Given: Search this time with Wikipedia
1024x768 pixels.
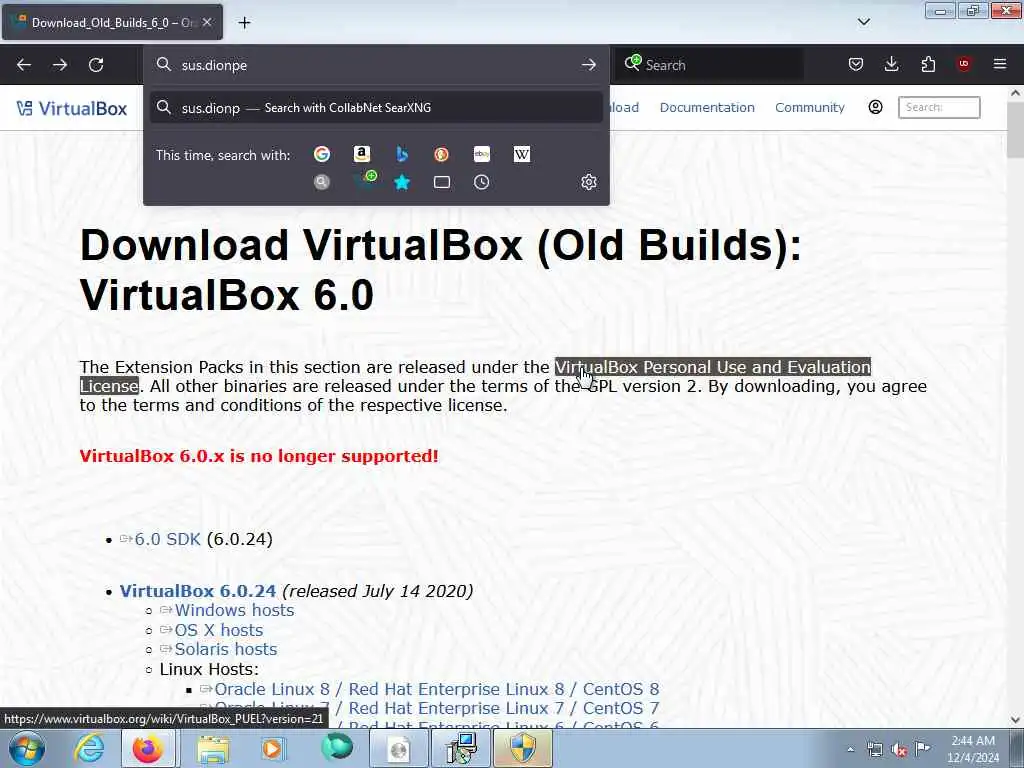Looking at the screenshot, I should (x=522, y=154).
